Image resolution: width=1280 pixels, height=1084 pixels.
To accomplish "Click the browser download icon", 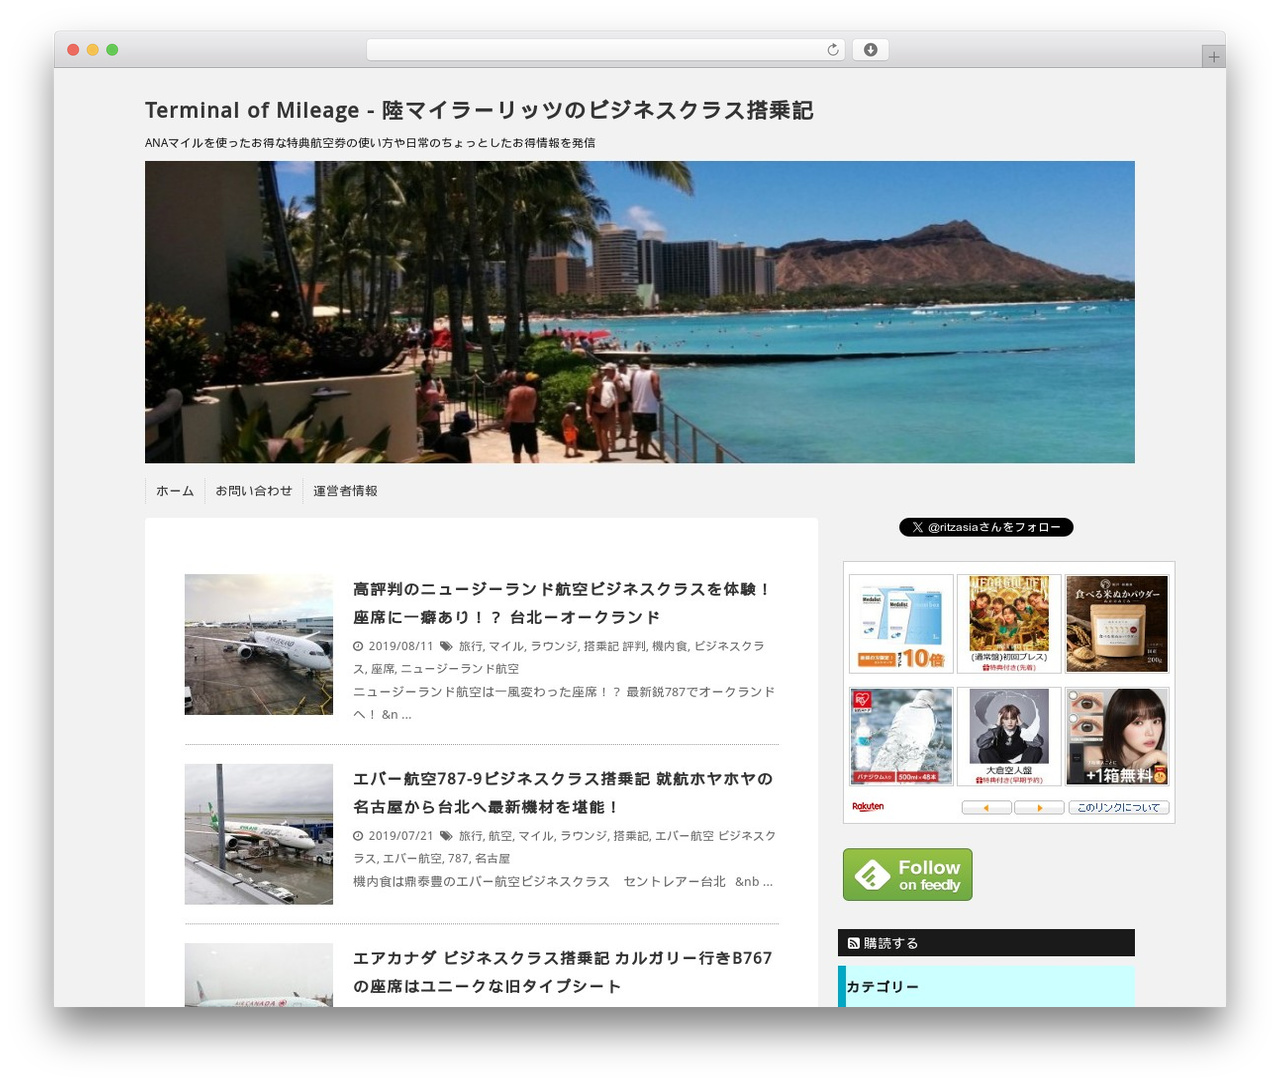I will coord(870,50).
